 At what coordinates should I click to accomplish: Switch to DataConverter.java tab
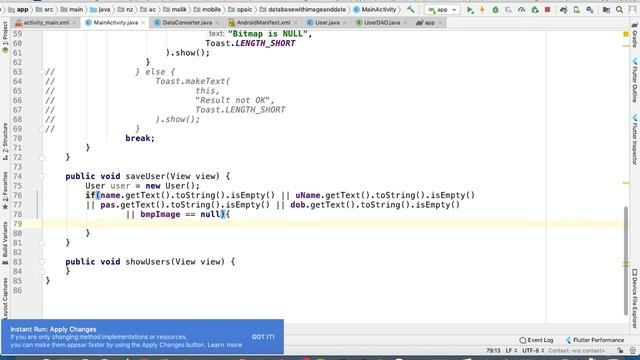pos(187,22)
